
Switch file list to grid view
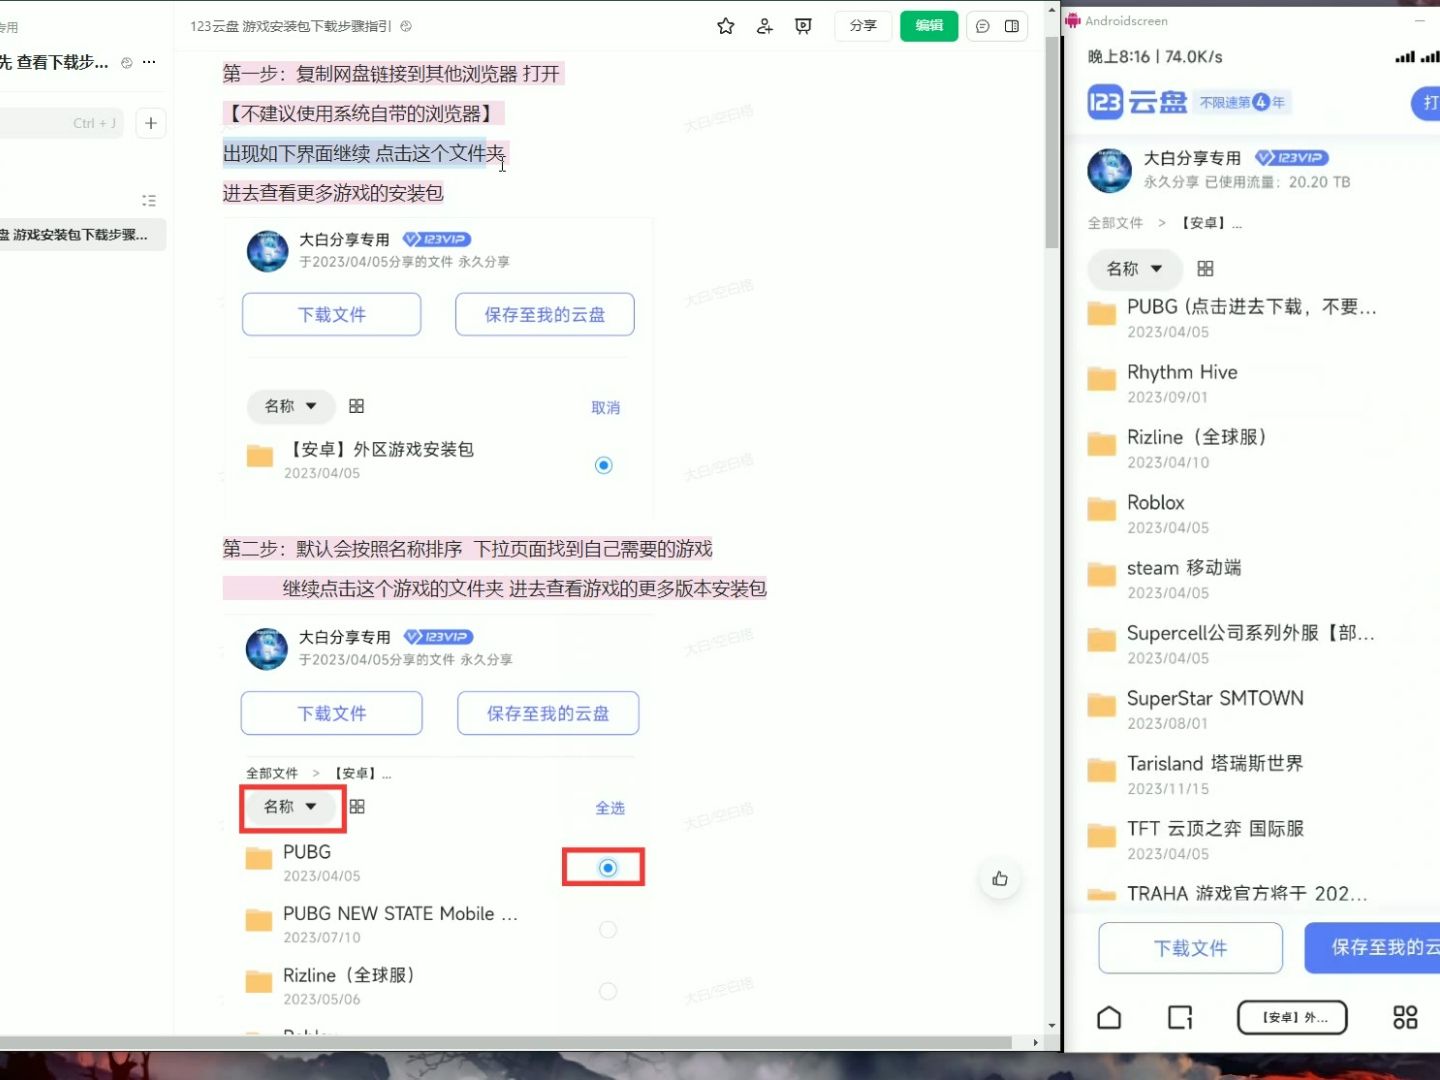coord(1204,269)
